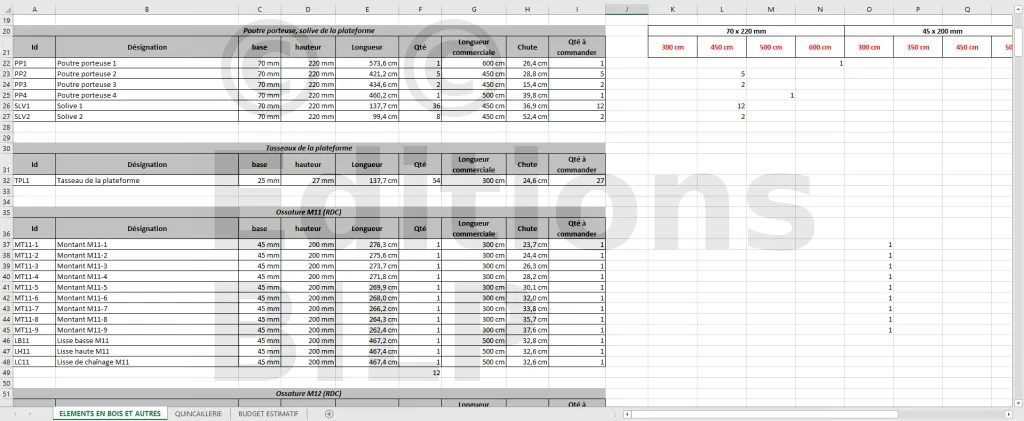
Task: Click the previous sheet navigation arrow
Action: click(15, 414)
